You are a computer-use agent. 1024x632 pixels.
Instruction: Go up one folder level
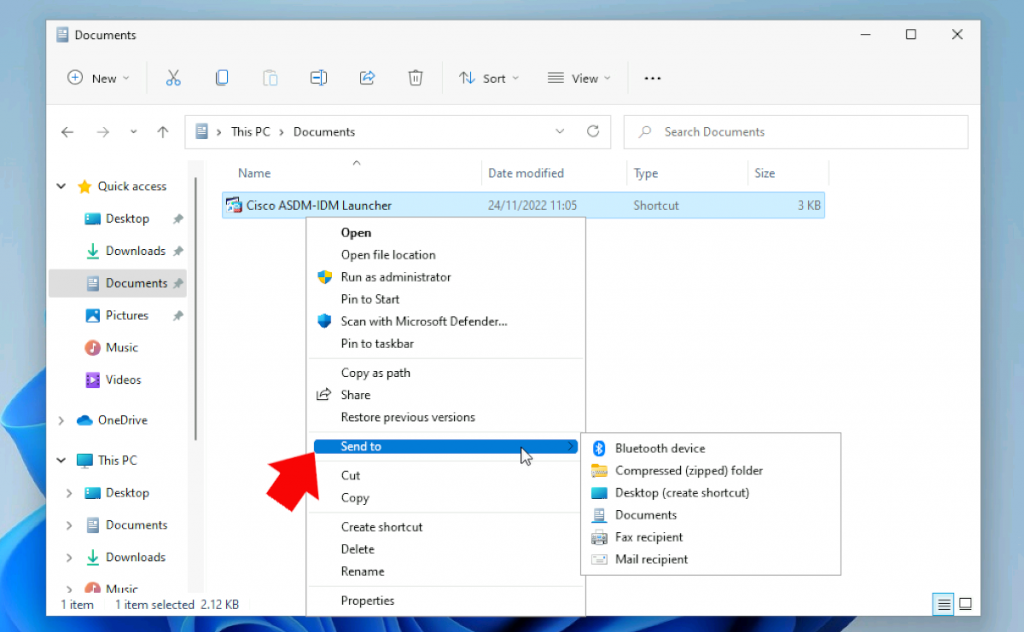coord(162,131)
